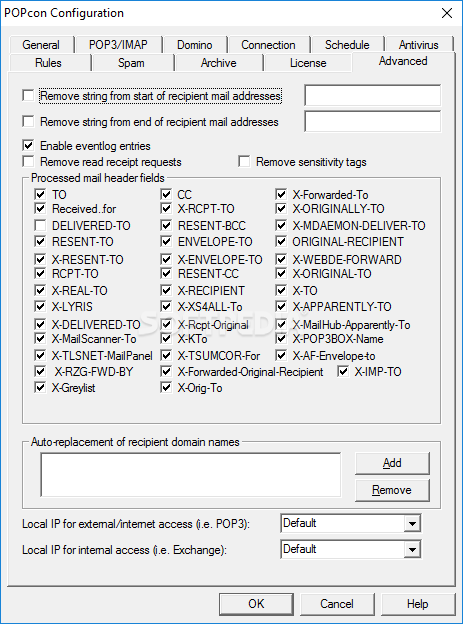Toggle Enable eventlog entries checkbox

(x=28, y=146)
